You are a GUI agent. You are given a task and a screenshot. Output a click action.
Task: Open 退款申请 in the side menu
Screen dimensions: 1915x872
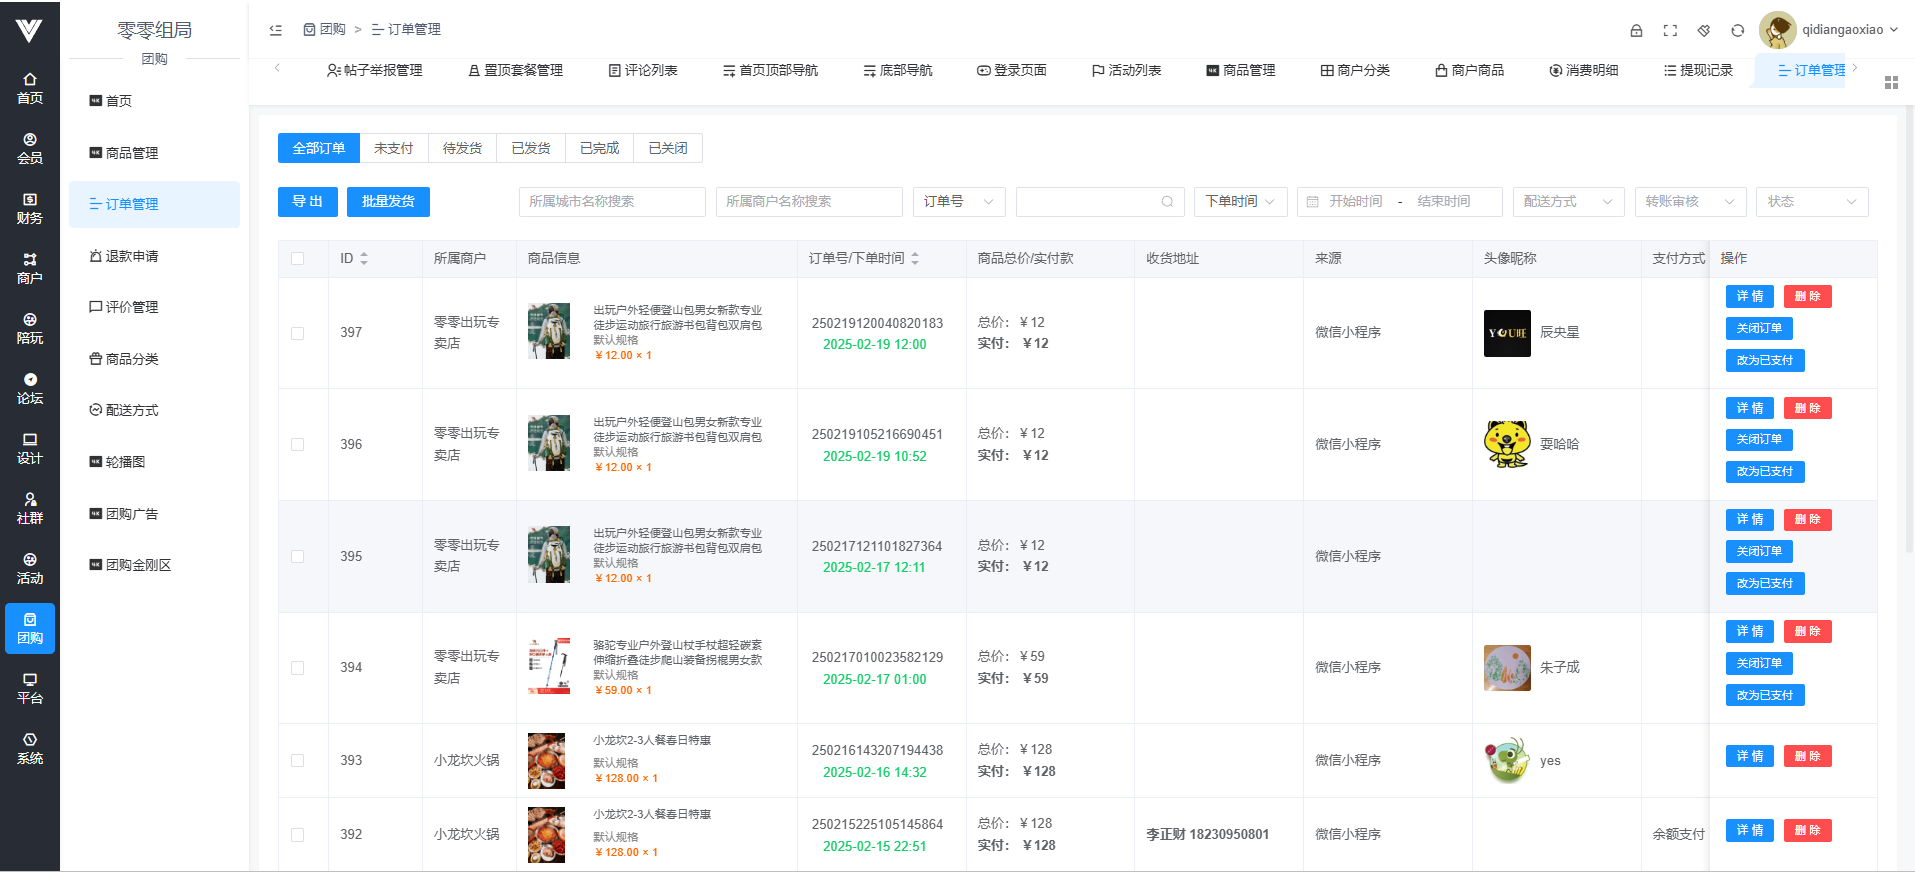tap(132, 256)
